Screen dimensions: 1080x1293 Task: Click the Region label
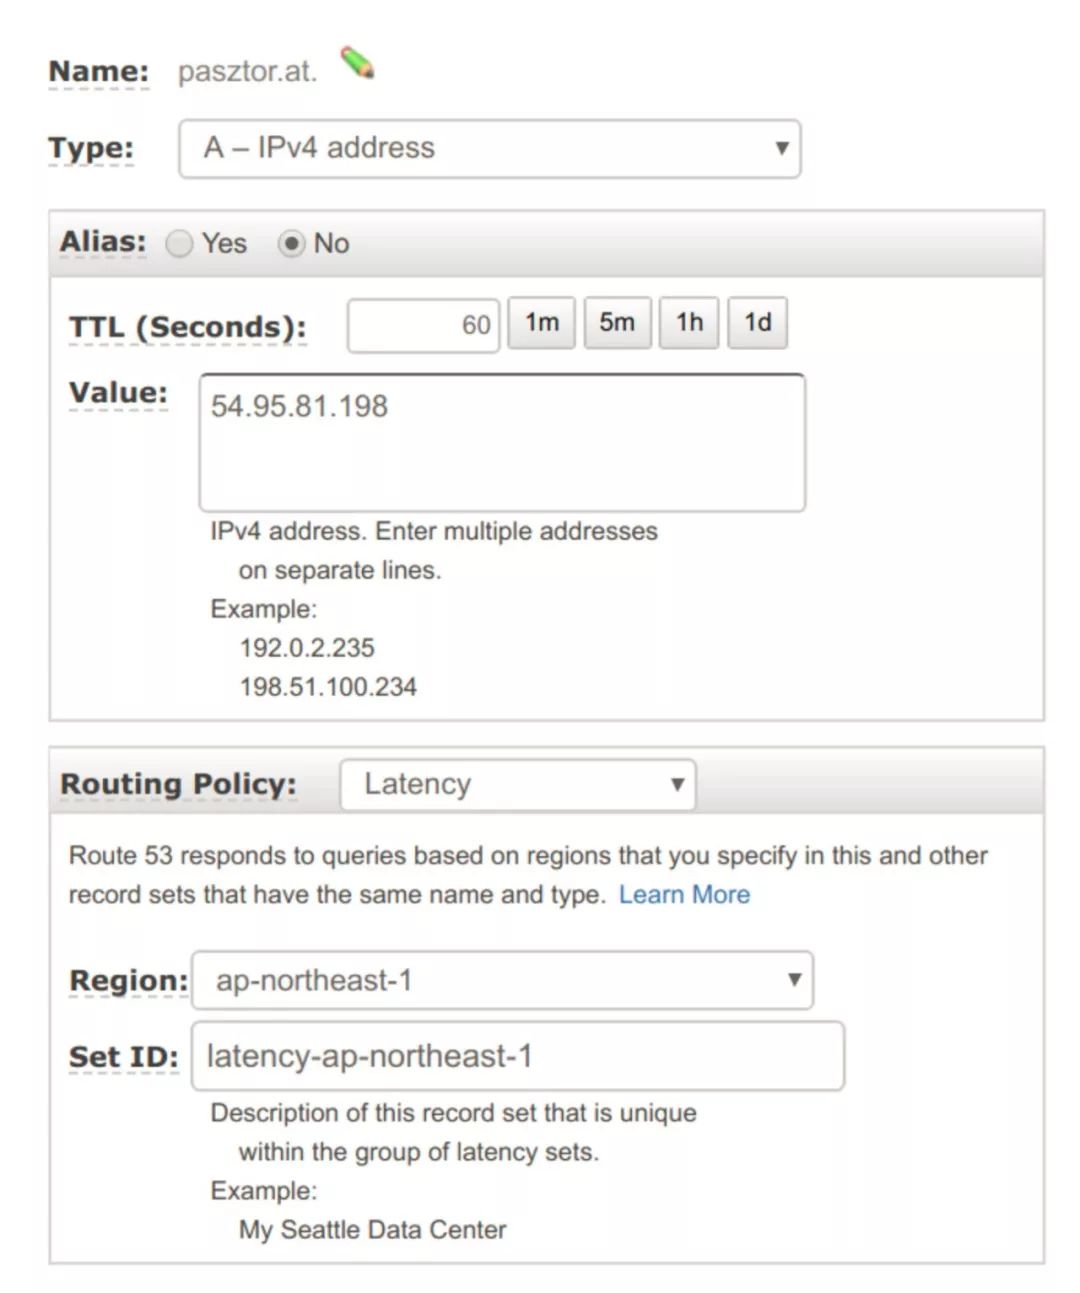point(128,981)
